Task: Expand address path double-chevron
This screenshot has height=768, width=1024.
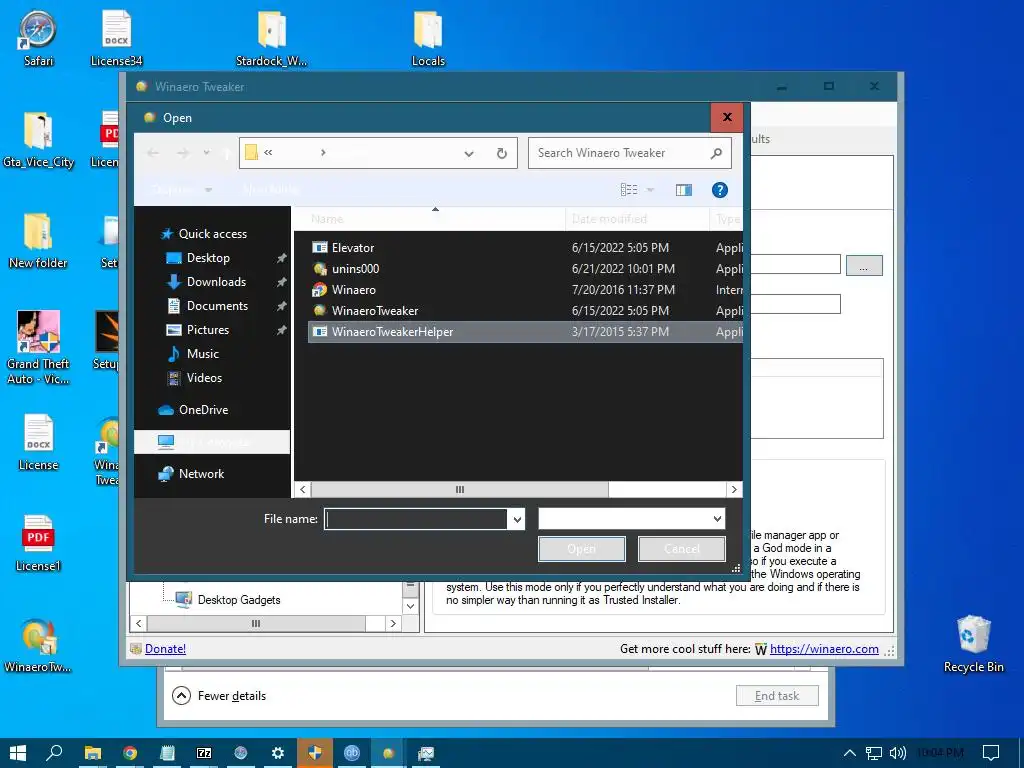Action: coord(268,153)
